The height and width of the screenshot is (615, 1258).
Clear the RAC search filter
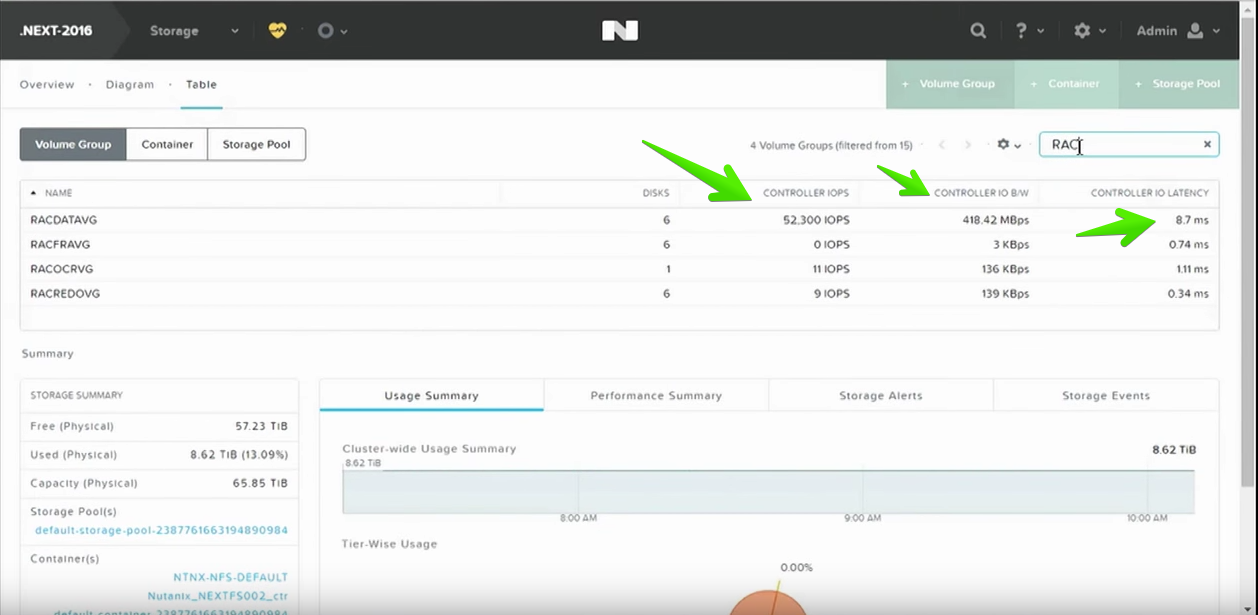point(1207,144)
